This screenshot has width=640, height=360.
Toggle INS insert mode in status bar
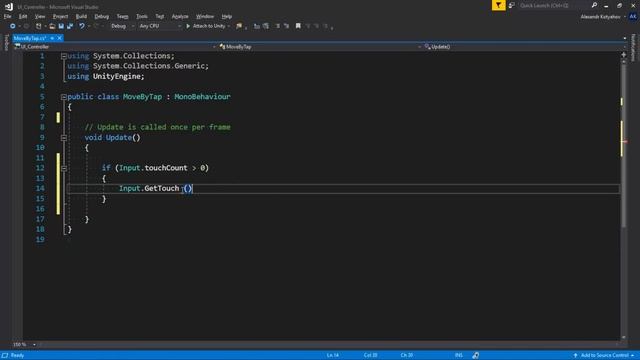click(459, 356)
